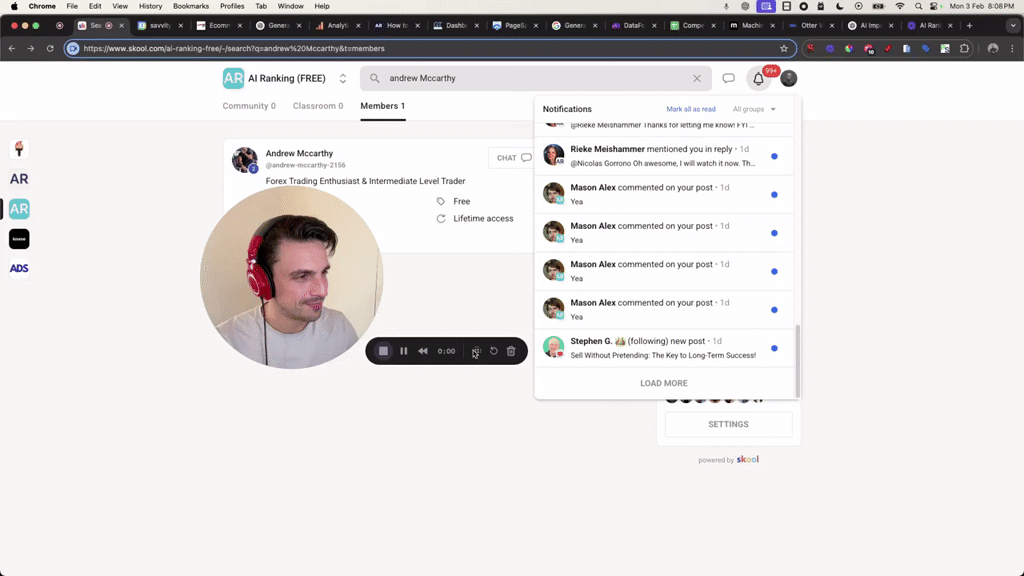The width and height of the screenshot is (1024, 576).
Task: Click the LOAD MORE notifications button
Action: (663, 383)
